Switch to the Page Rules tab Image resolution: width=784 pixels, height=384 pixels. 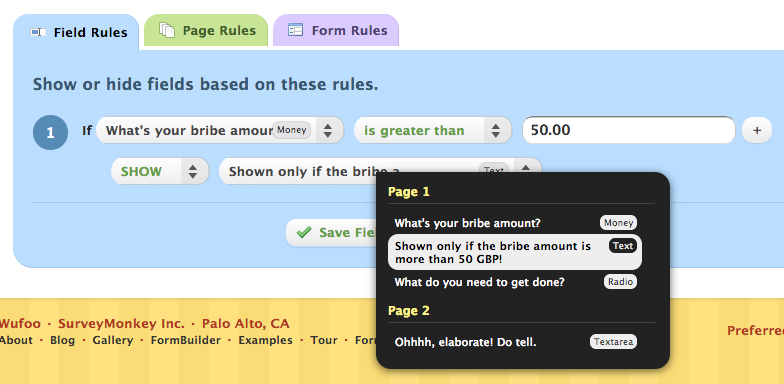206,30
